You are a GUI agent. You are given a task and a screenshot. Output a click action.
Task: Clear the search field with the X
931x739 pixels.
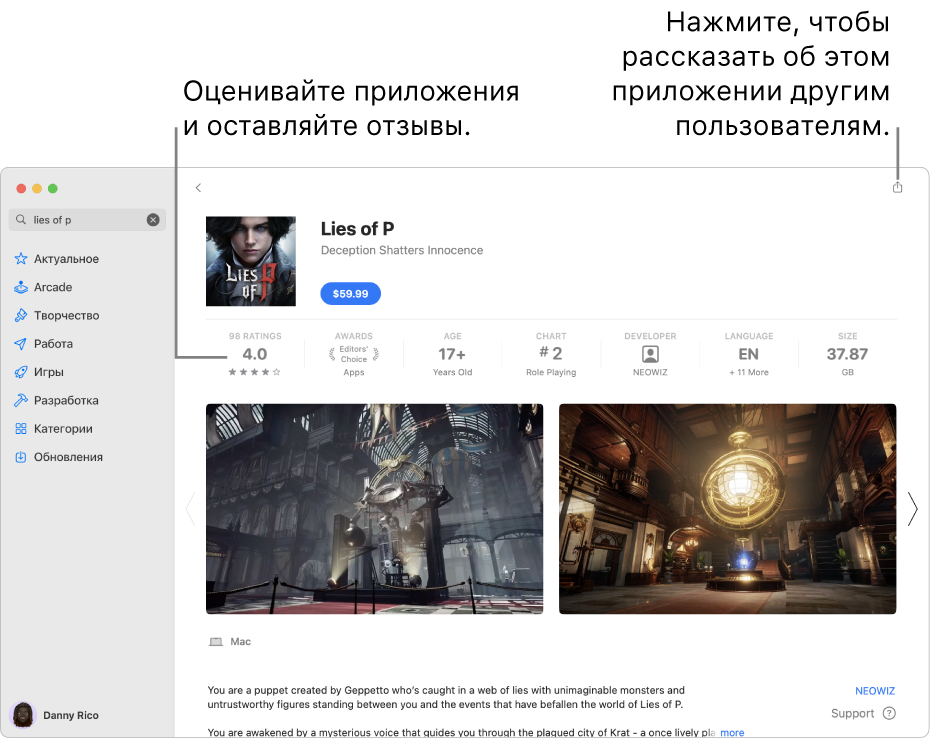click(153, 220)
